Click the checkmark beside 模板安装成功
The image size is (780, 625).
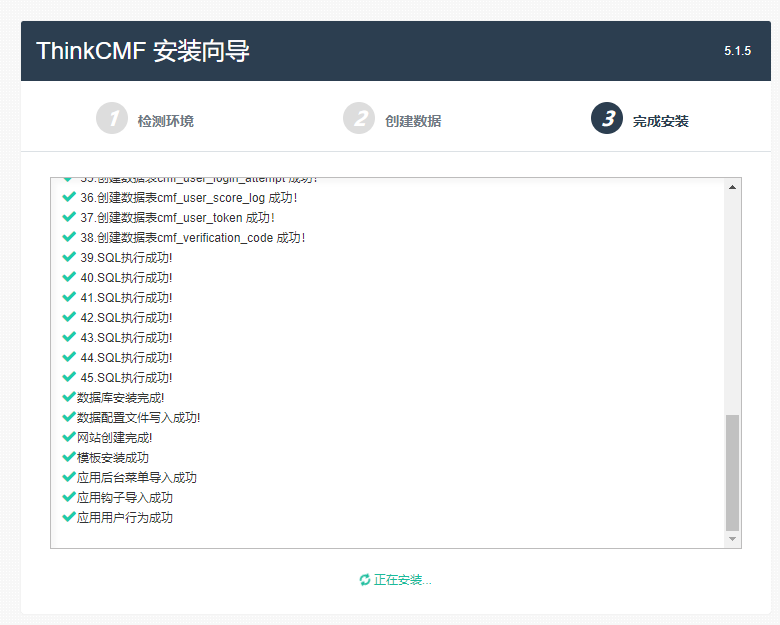coord(69,457)
